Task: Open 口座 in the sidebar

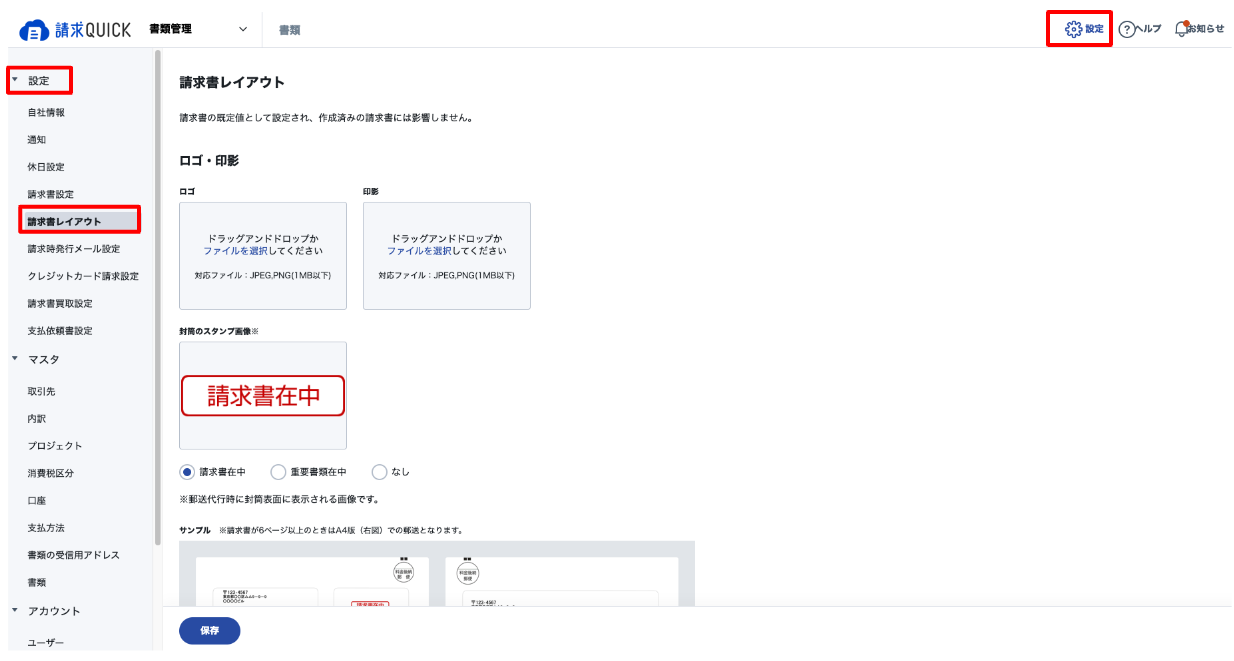Action: pos(37,500)
